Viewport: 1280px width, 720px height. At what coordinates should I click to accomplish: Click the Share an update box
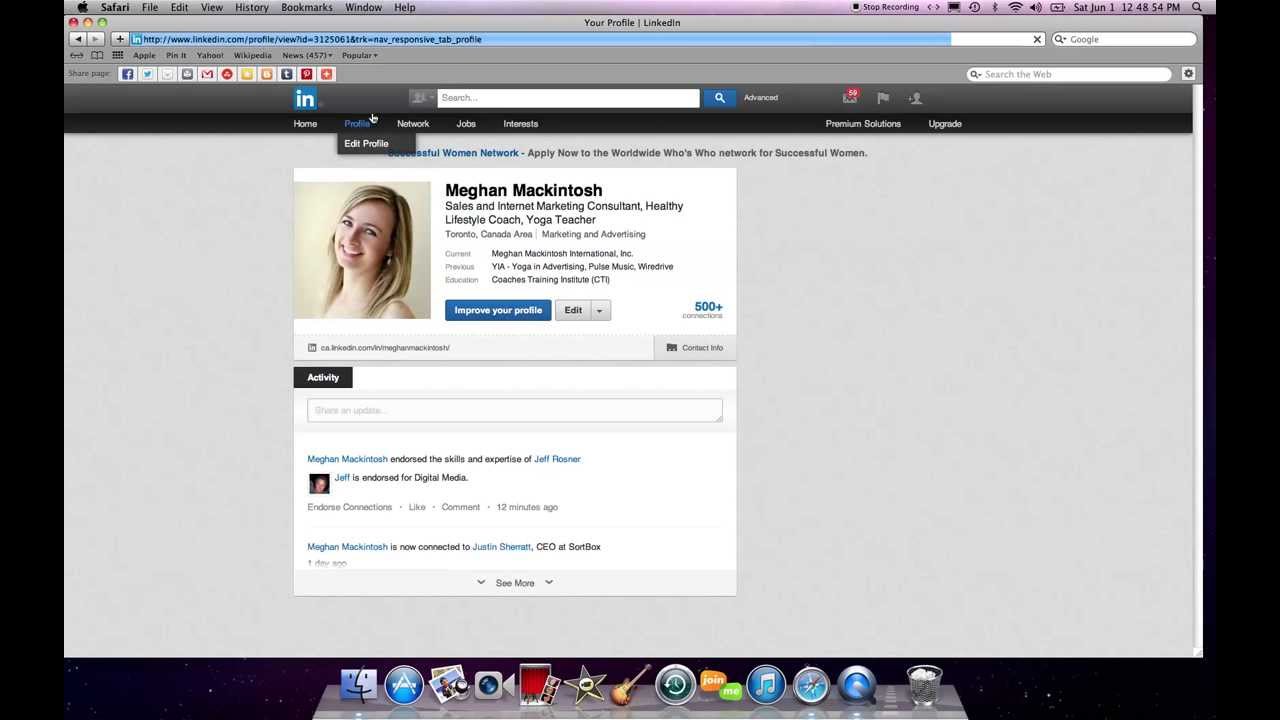(515, 410)
